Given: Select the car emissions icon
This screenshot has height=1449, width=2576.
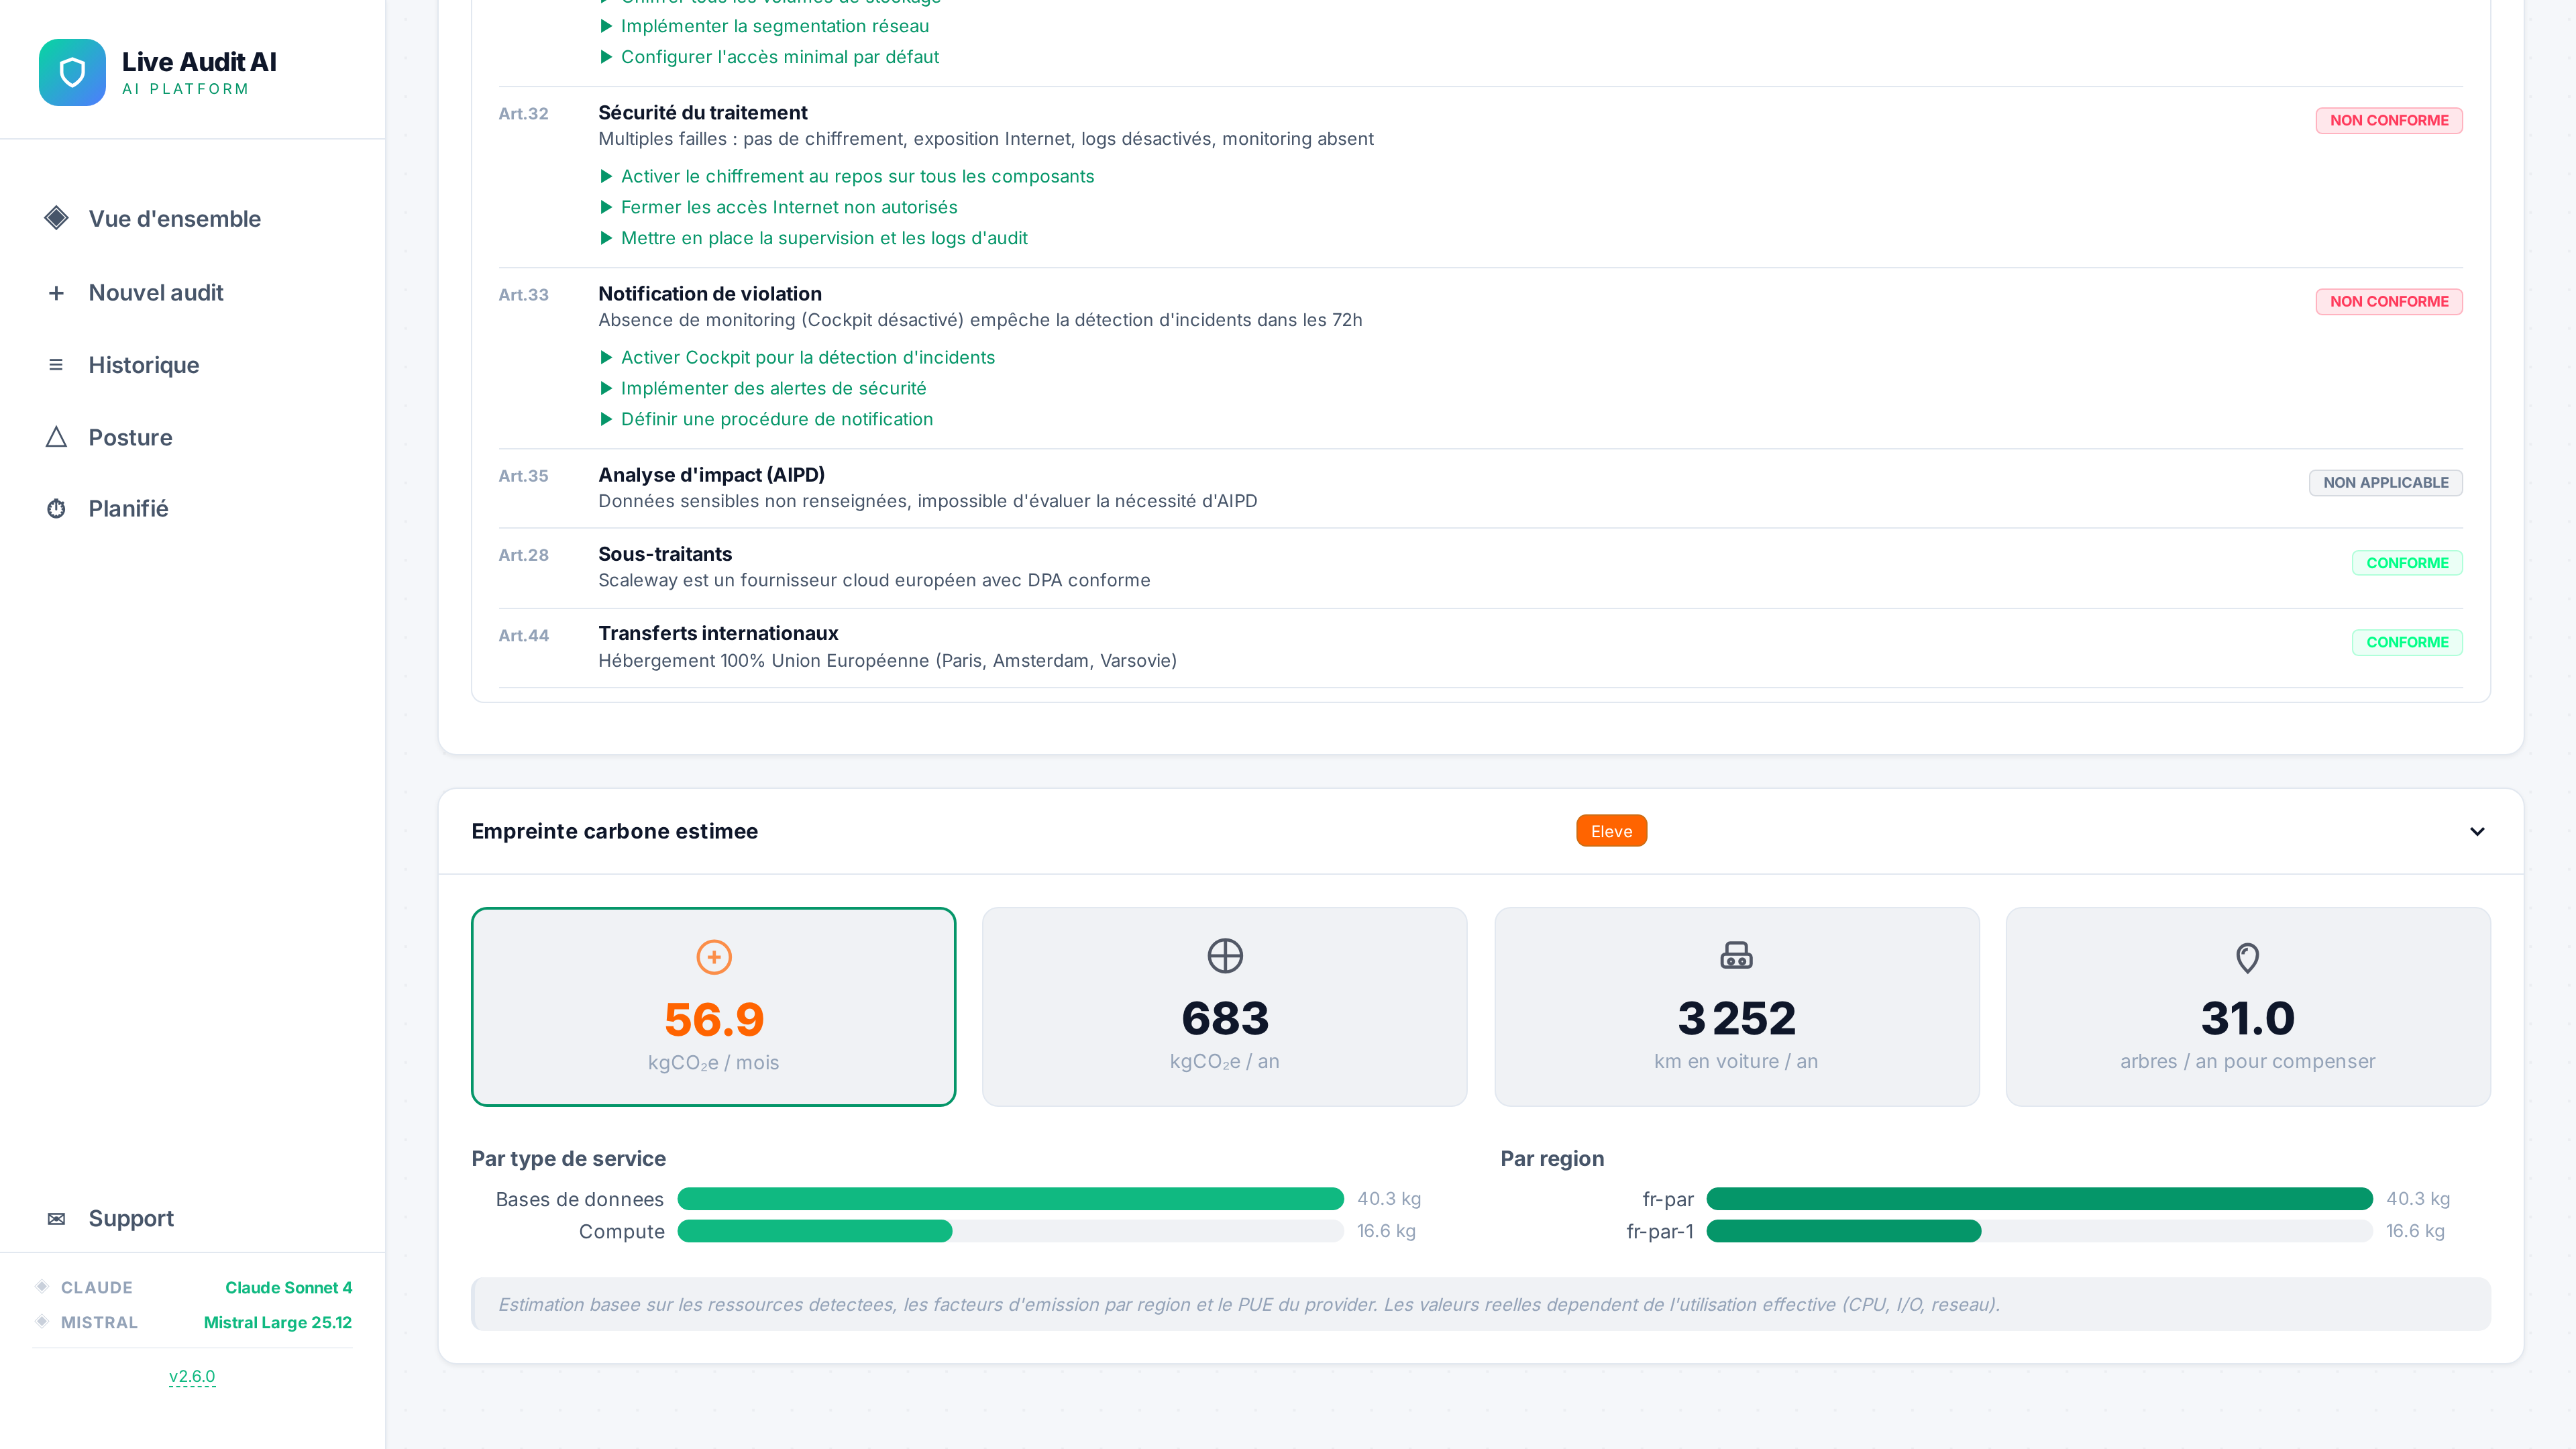Looking at the screenshot, I should (1736, 955).
